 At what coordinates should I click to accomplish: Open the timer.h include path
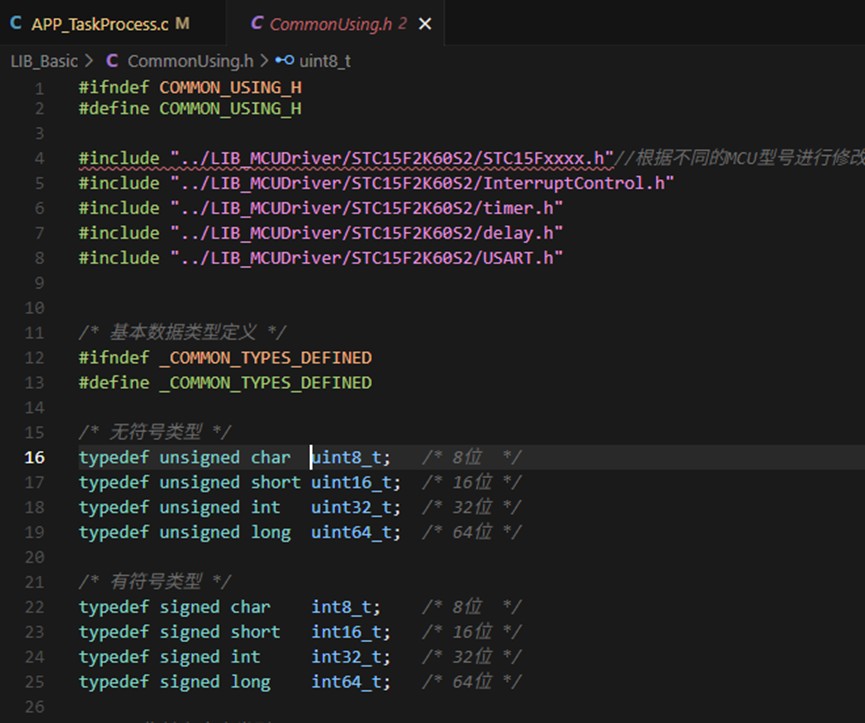(366, 208)
